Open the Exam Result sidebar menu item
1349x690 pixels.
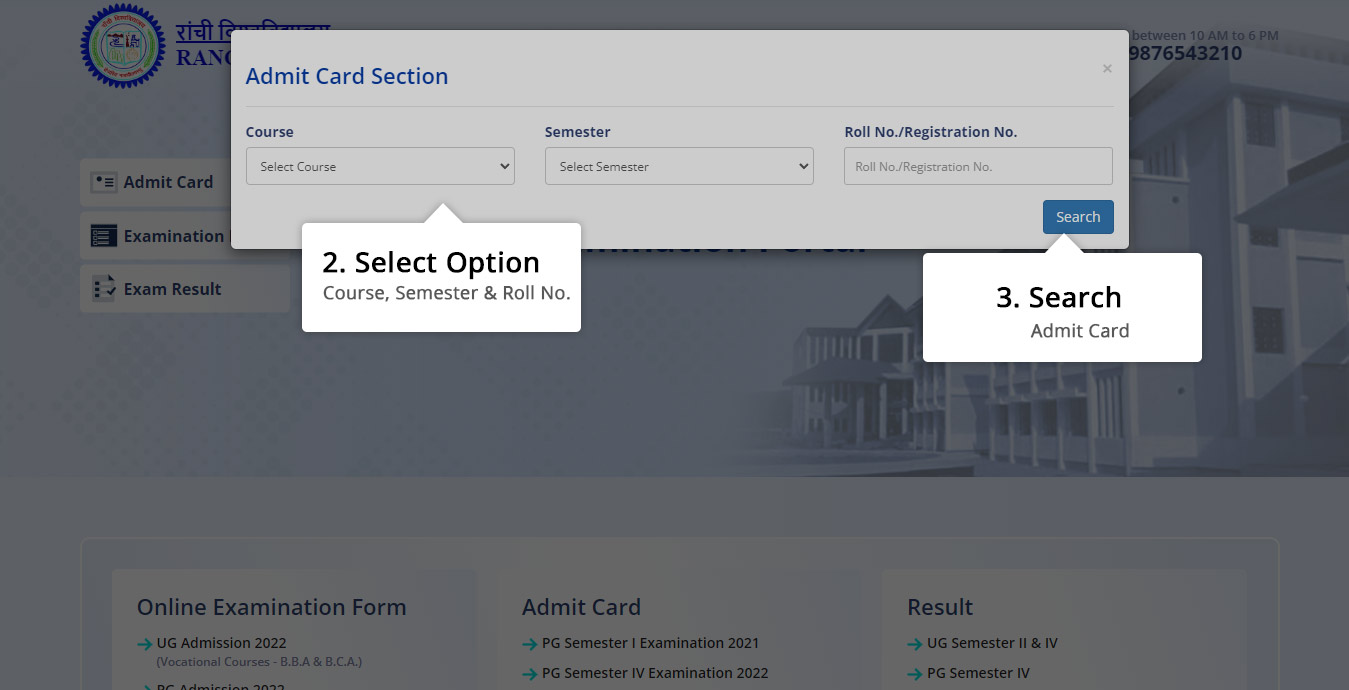point(172,289)
